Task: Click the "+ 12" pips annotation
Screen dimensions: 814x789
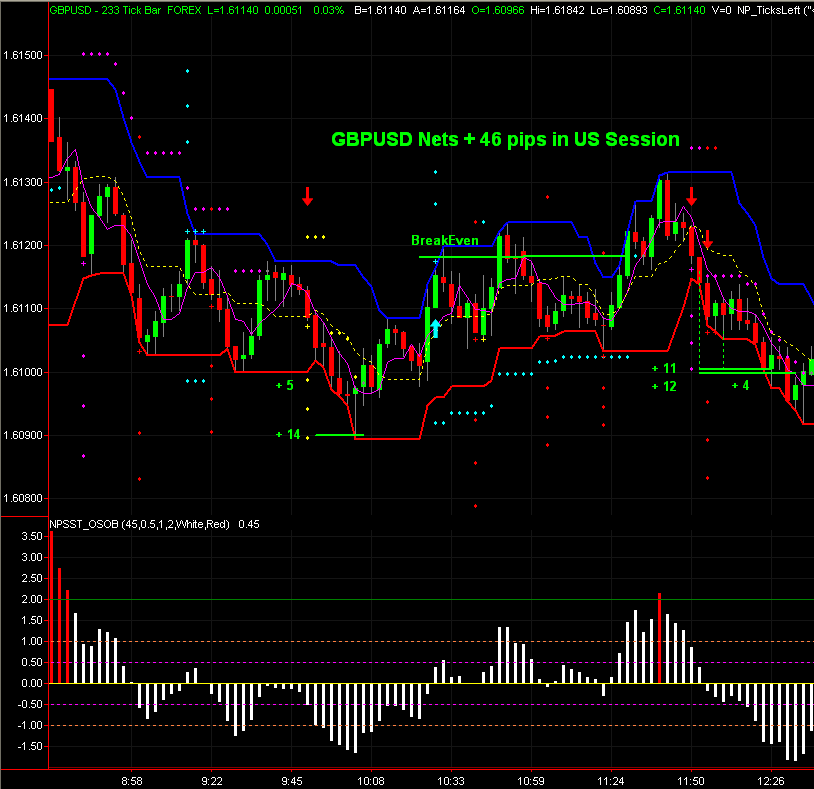Action: point(664,386)
